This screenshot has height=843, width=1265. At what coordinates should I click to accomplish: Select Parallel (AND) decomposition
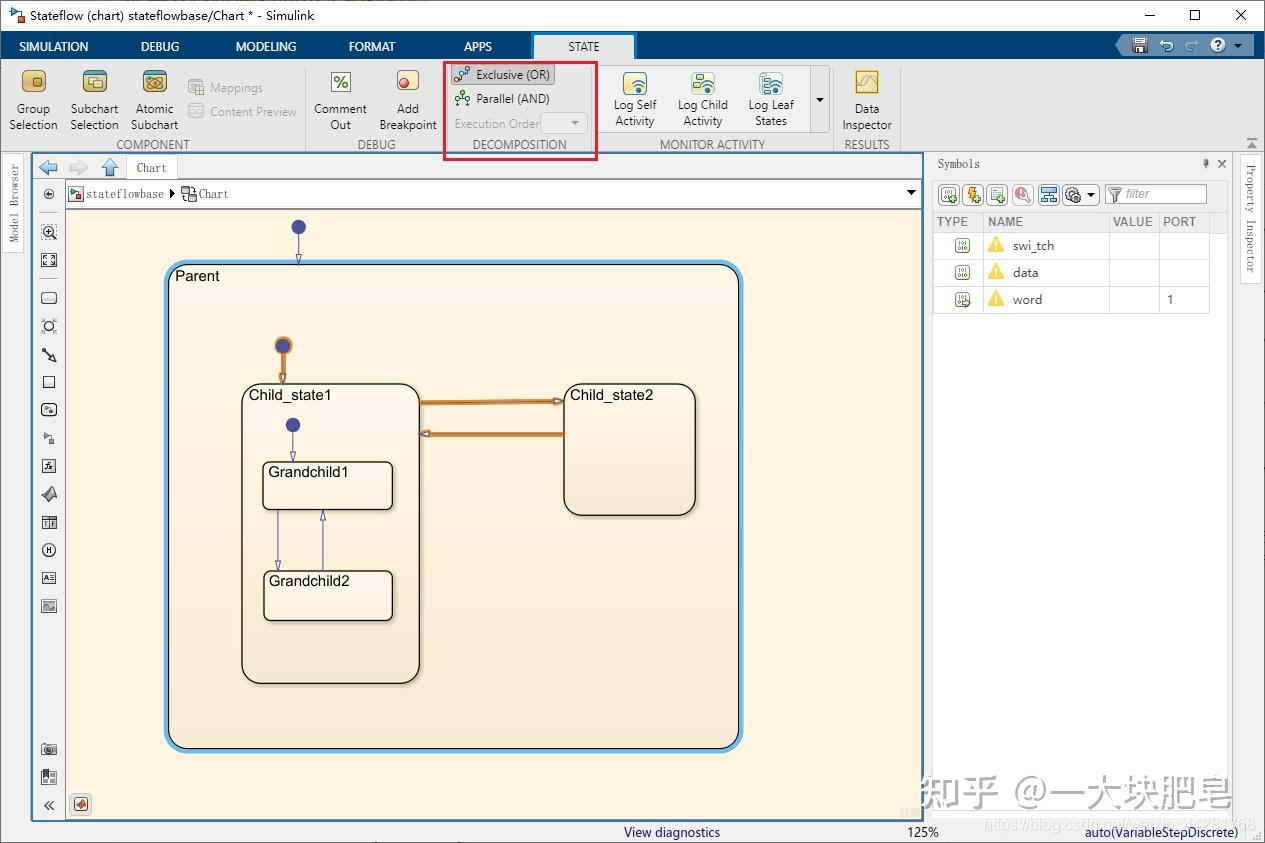point(502,98)
